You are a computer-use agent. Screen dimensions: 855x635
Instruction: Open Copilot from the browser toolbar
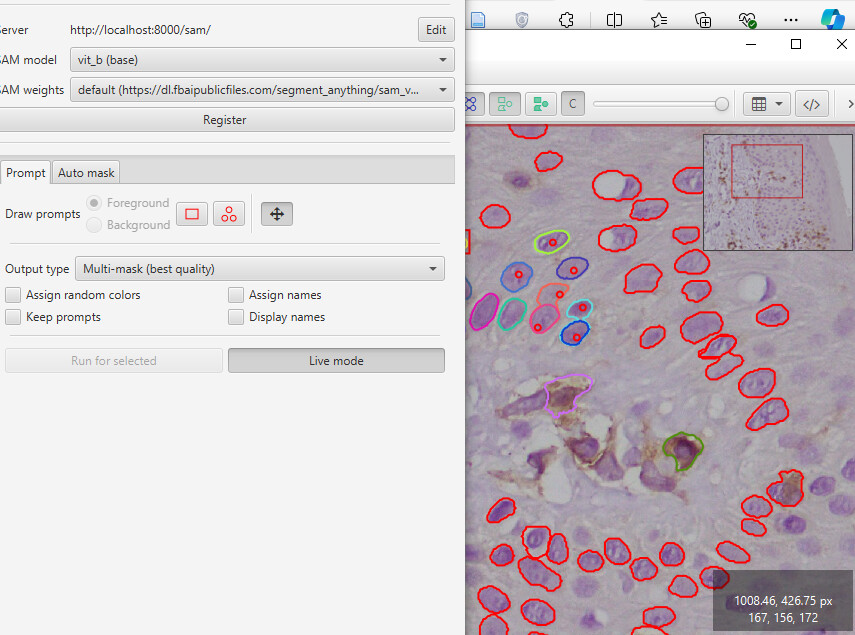[831, 18]
